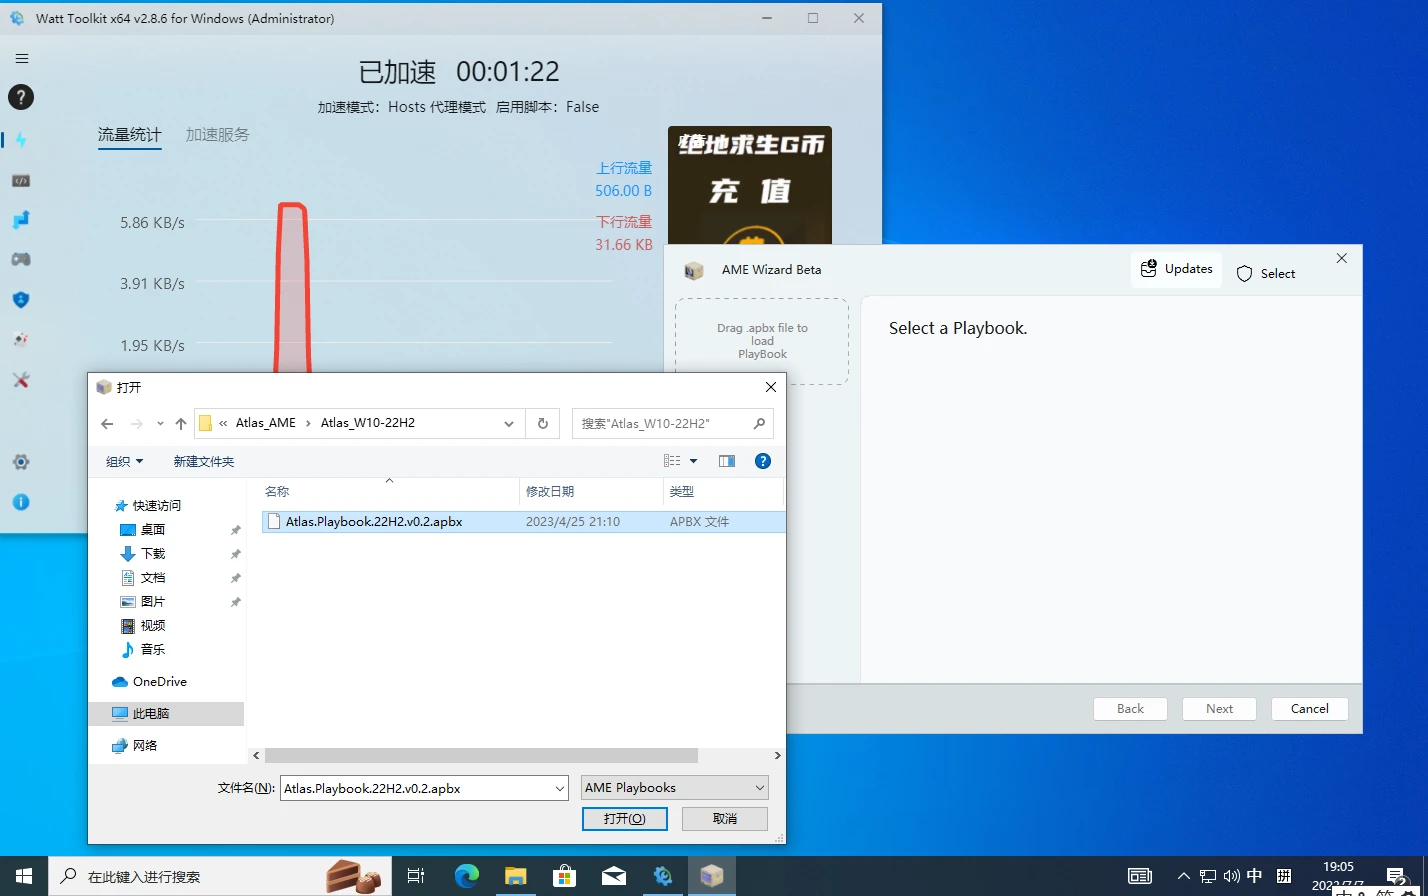
Task: Open the game controller icon in Watt Toolkit sidebar
Action: click(x=21, y=259)
